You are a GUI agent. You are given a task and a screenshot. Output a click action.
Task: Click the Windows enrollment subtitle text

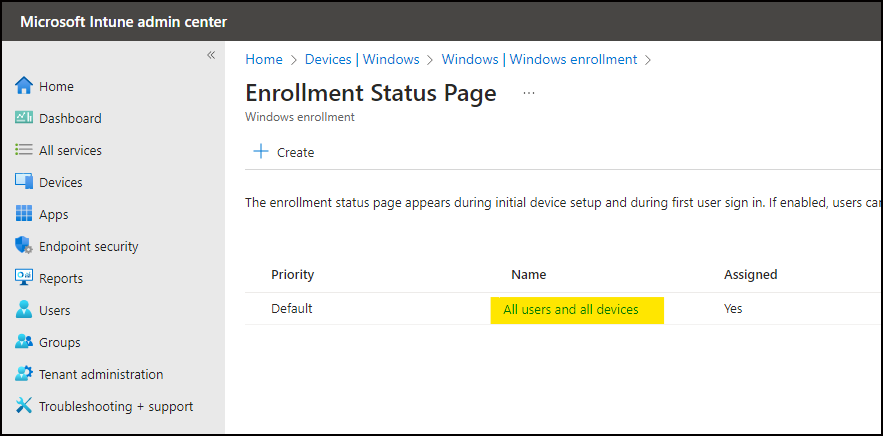point(300,117)
